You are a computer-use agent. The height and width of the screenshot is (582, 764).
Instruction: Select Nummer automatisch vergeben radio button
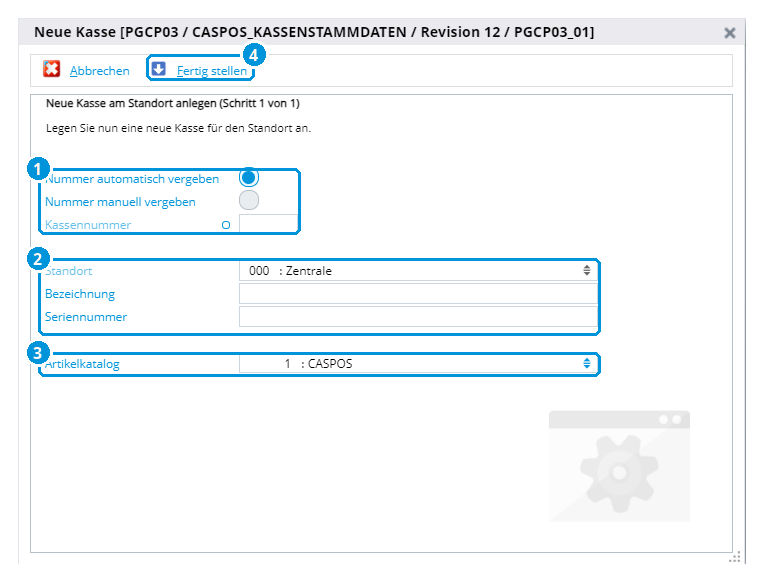coord(248,177)
